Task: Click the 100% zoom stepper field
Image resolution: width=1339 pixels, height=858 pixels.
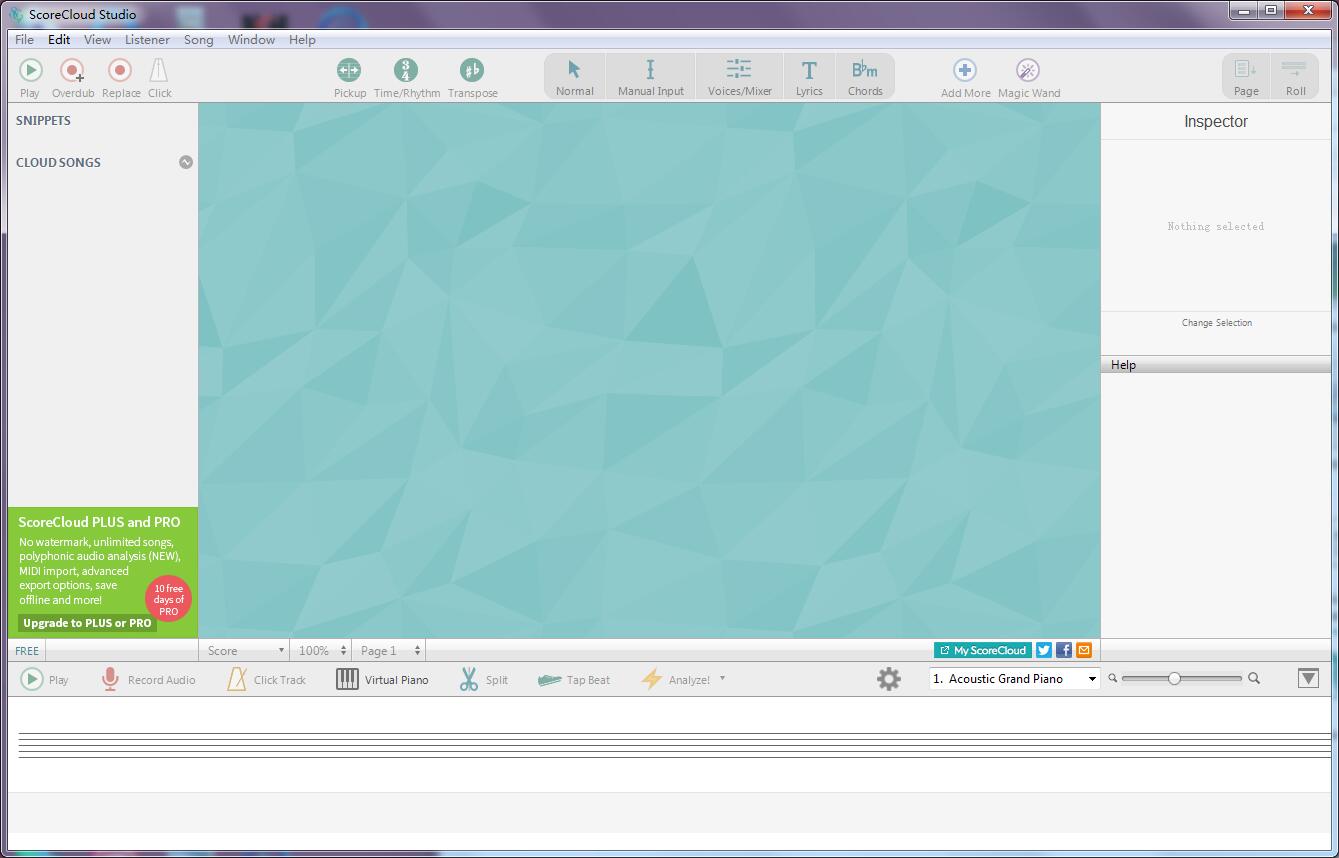Action: pos(321,651)
